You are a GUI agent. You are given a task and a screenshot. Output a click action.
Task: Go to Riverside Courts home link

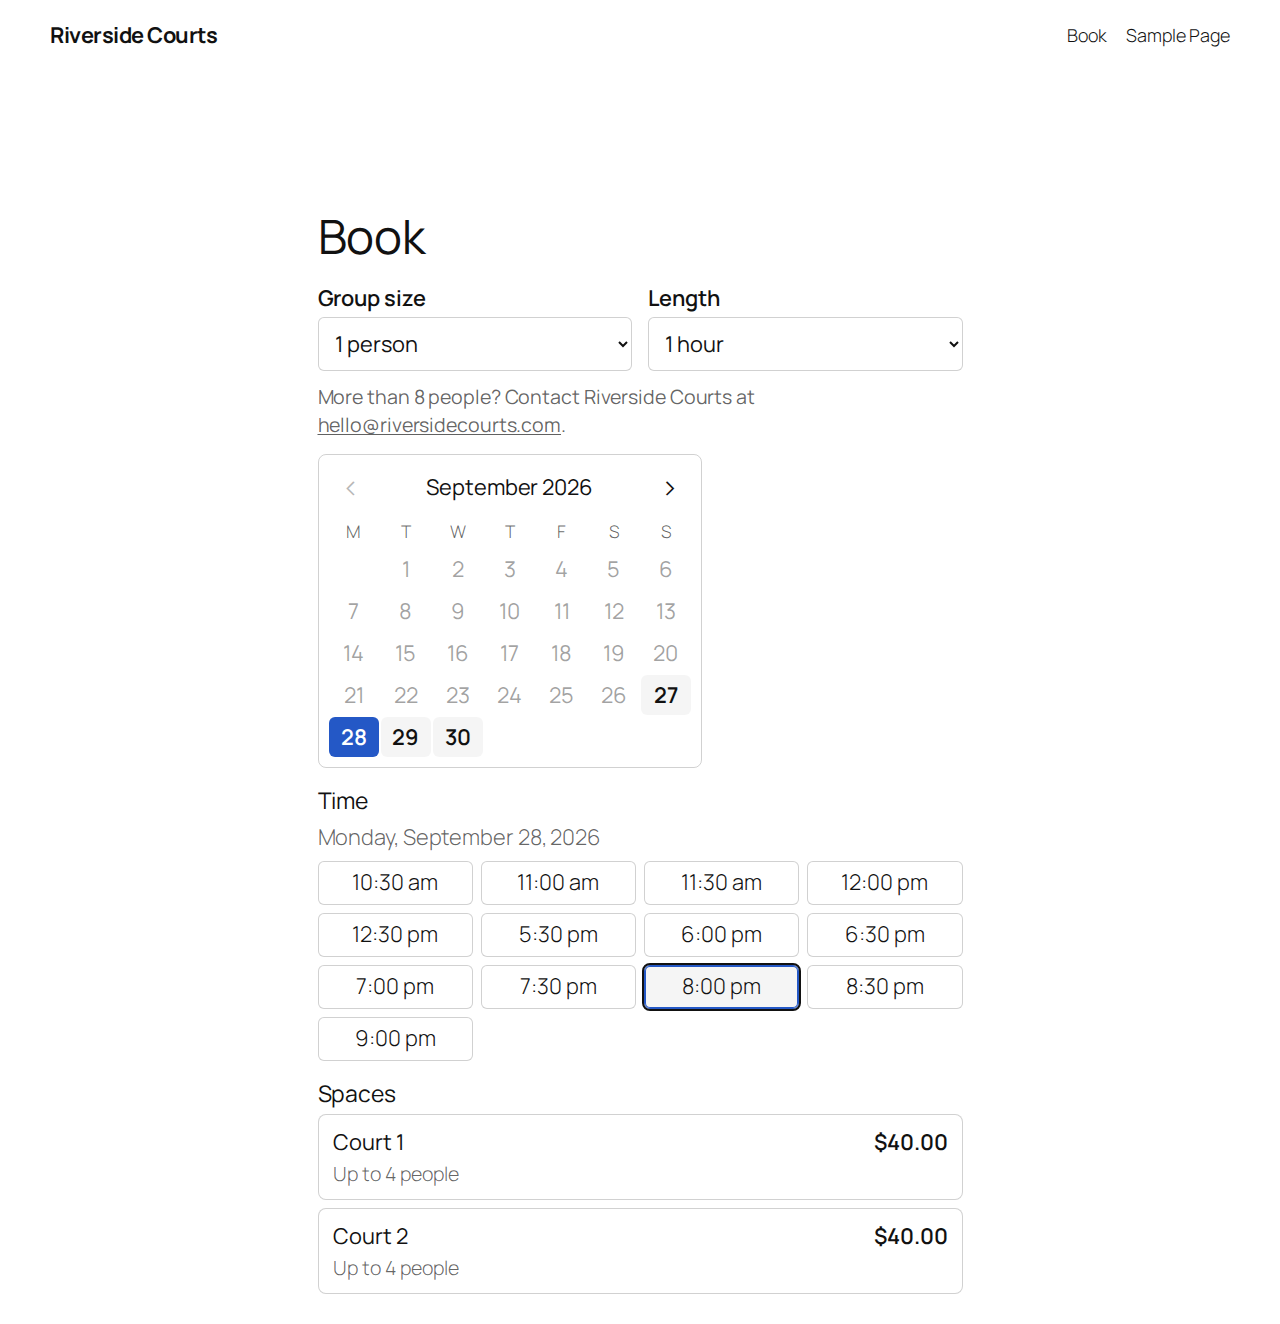point(134,36)
